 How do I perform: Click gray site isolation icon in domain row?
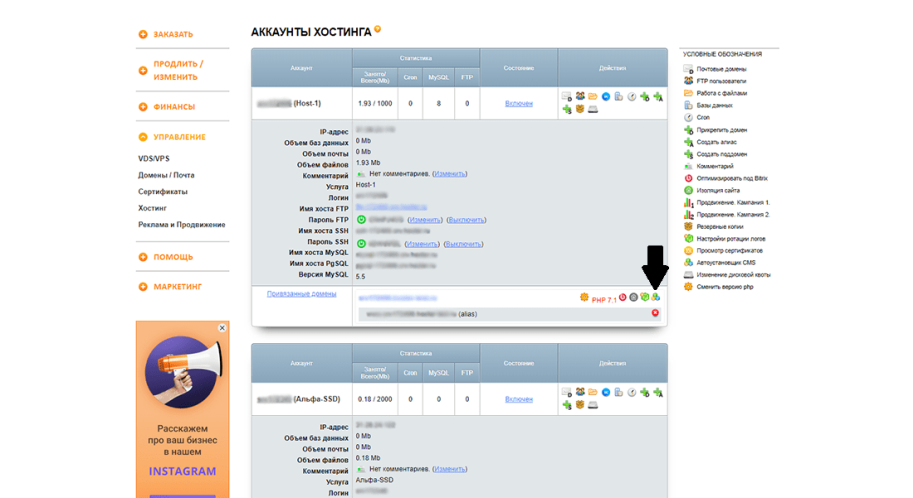pos(634,297)
